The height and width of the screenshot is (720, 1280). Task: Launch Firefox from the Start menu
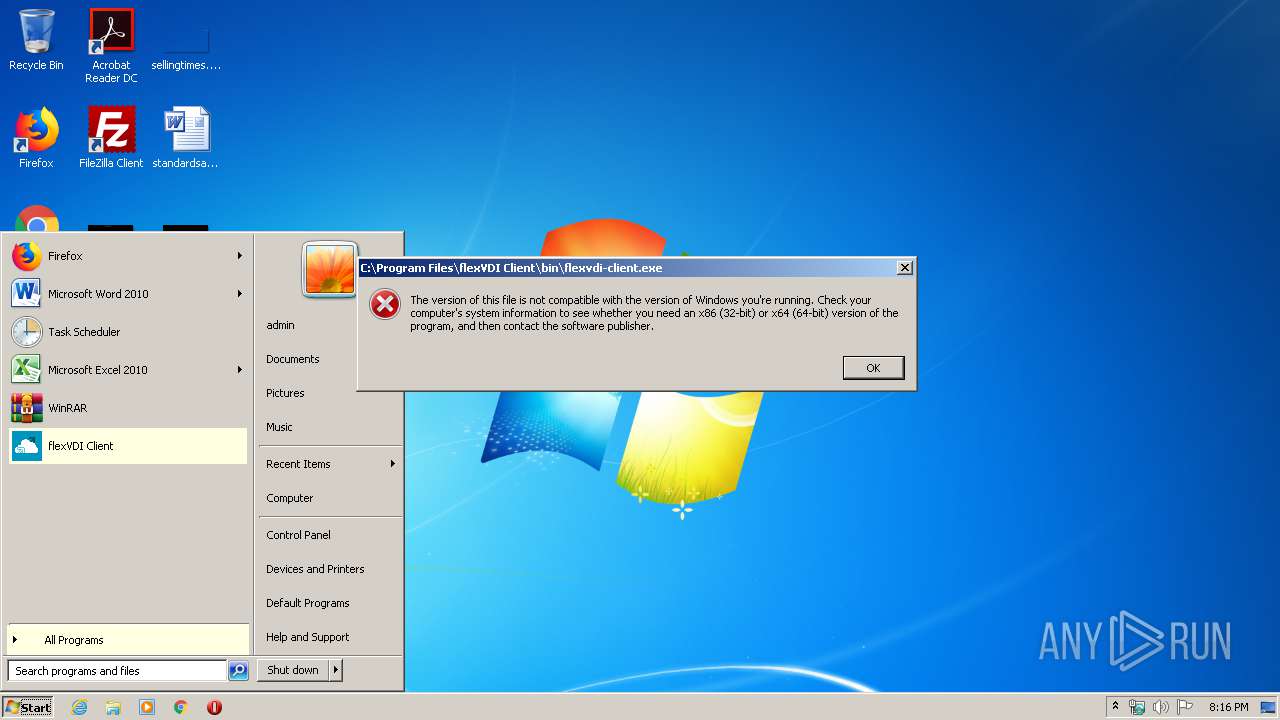[x=128, y=256]
